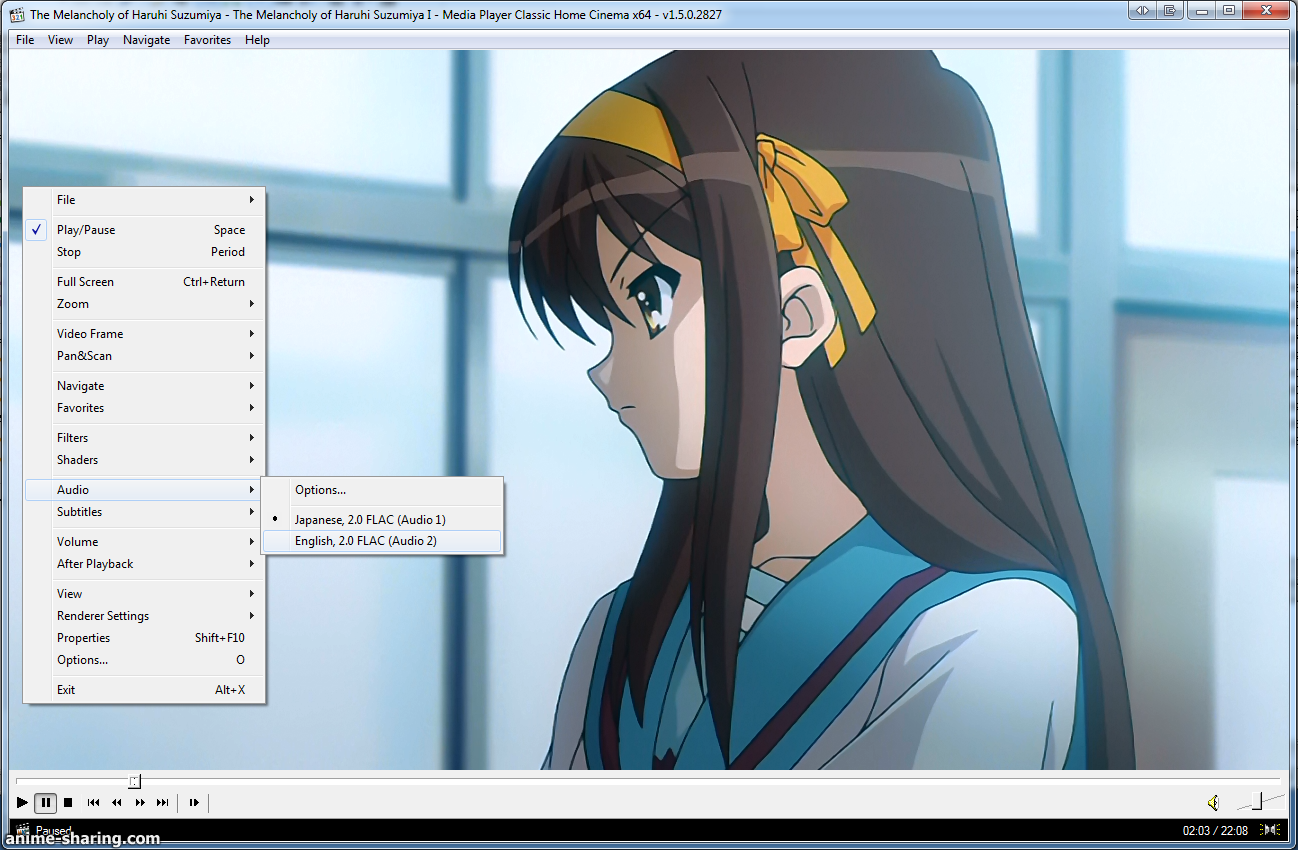Click the 02:03 / 22:08 time display
This screenshot has width=1298, height=850.
click(1215, 830)
